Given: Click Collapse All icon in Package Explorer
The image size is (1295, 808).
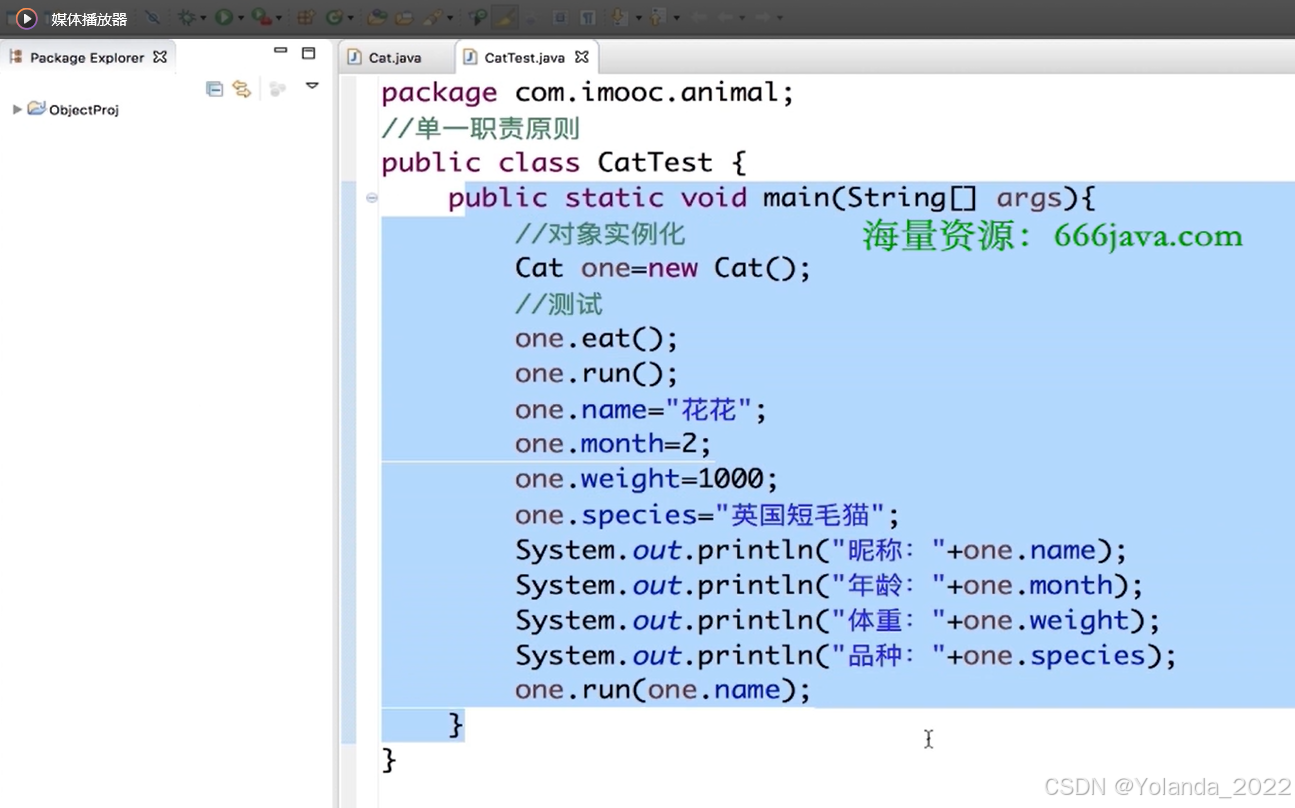Looking at the screenshot, I should click(x=214, y=89).
